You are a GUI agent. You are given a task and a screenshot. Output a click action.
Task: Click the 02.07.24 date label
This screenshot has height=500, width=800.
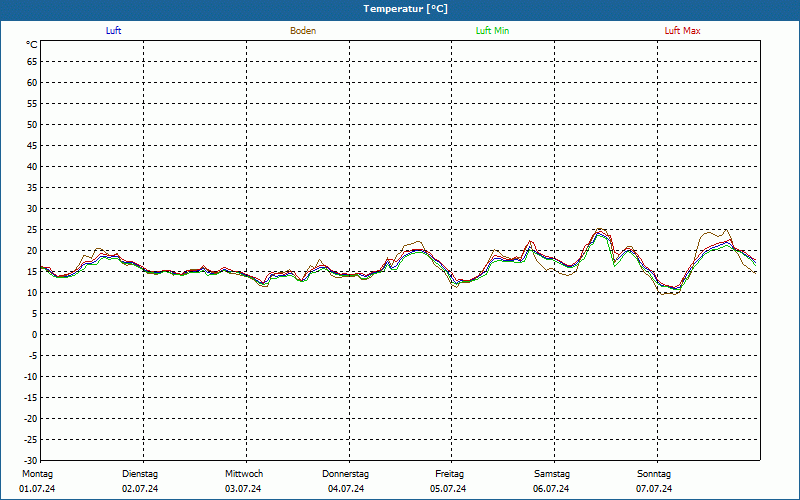click(x=140, y=489)
